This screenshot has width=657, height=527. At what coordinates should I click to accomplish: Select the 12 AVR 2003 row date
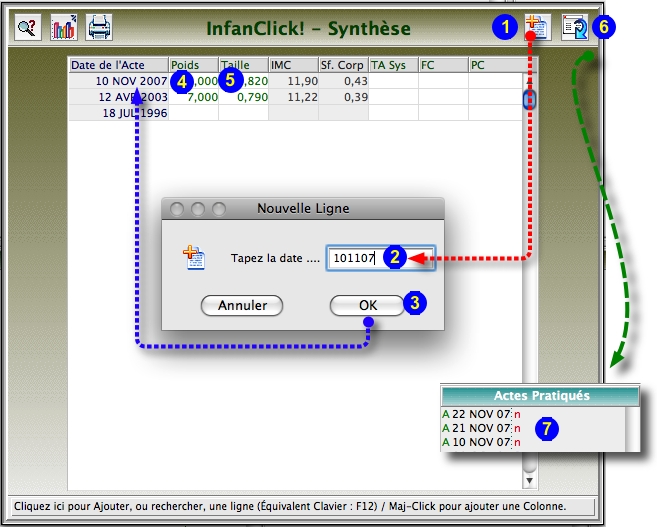(x=119, y=97)
